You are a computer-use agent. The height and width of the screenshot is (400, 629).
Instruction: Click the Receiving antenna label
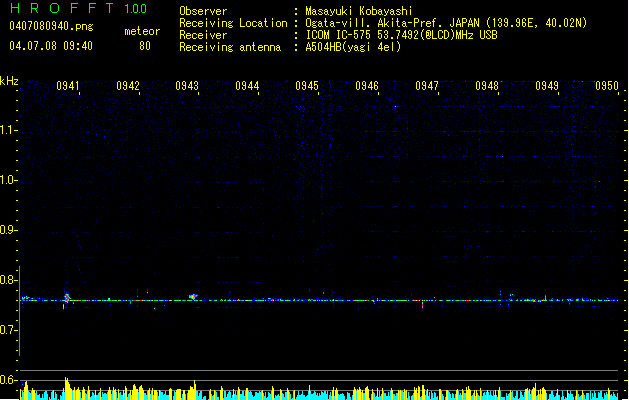click(230, 47)
